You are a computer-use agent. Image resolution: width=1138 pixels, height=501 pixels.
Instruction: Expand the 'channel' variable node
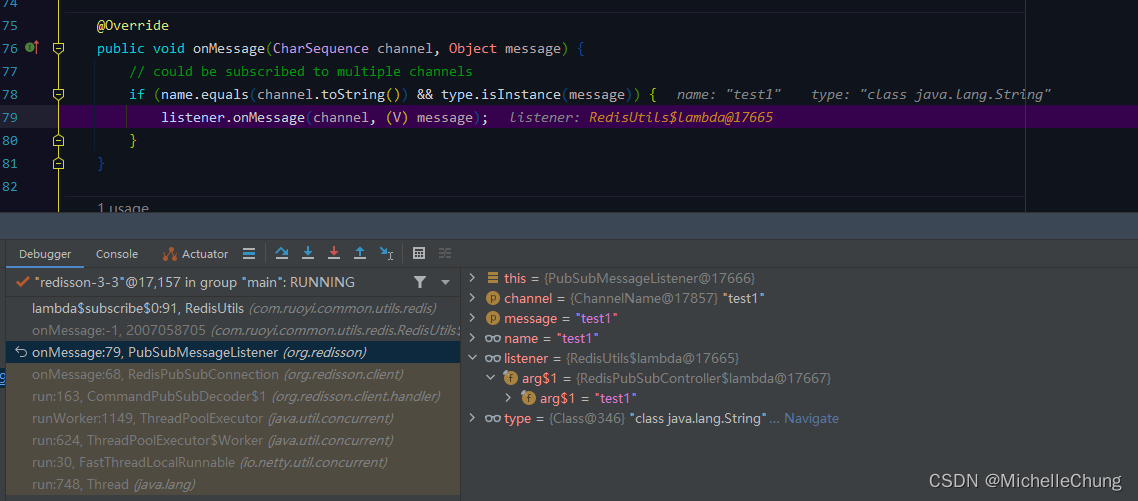[472, 298]
